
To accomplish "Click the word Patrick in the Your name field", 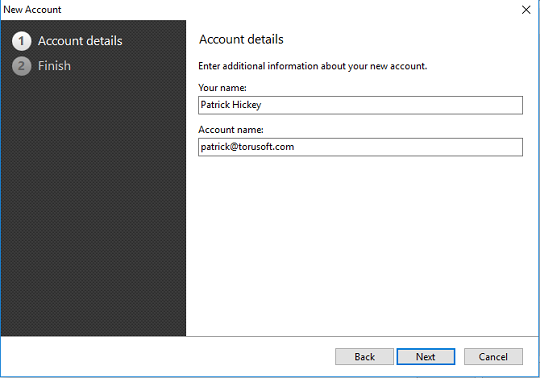I will [215, 105].
